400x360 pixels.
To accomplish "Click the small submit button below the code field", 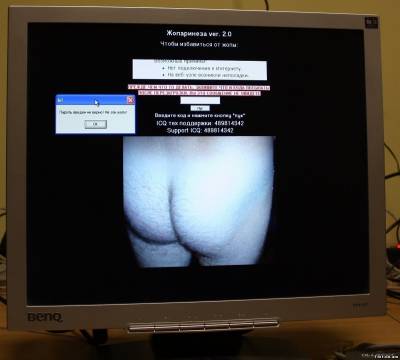I will pos(200,108).
